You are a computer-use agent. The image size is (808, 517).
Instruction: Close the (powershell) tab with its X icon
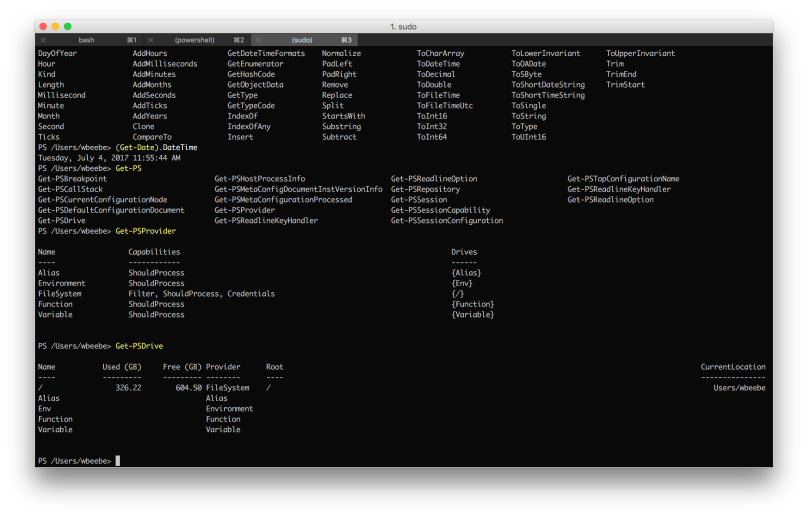(x=150, y=40)
